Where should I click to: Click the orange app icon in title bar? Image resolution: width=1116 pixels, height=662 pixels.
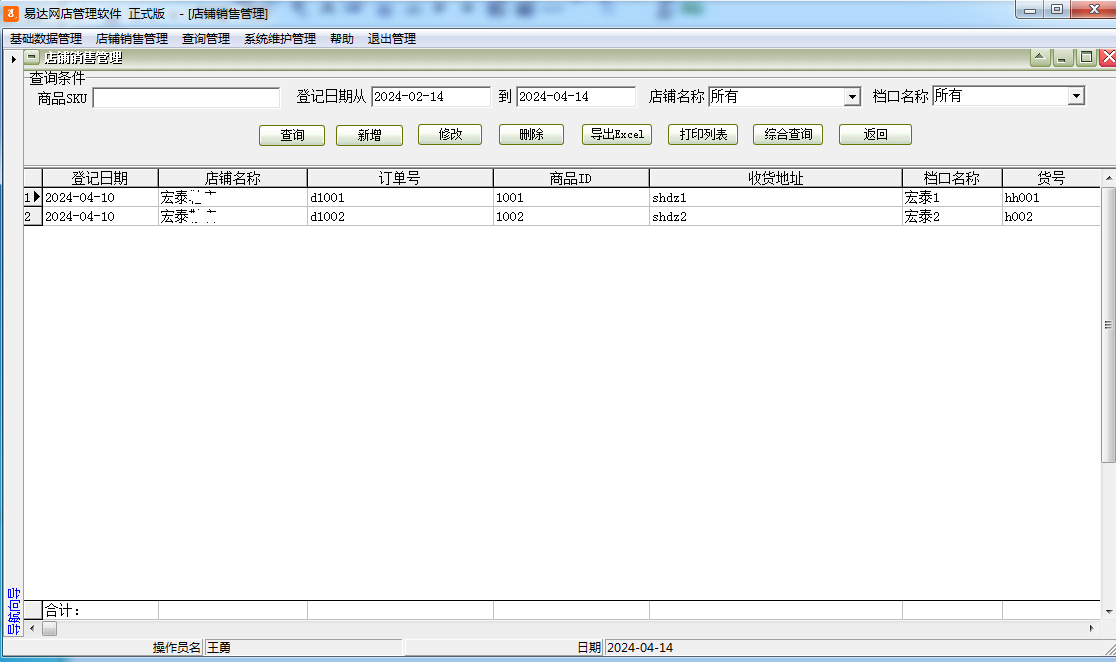11,13
